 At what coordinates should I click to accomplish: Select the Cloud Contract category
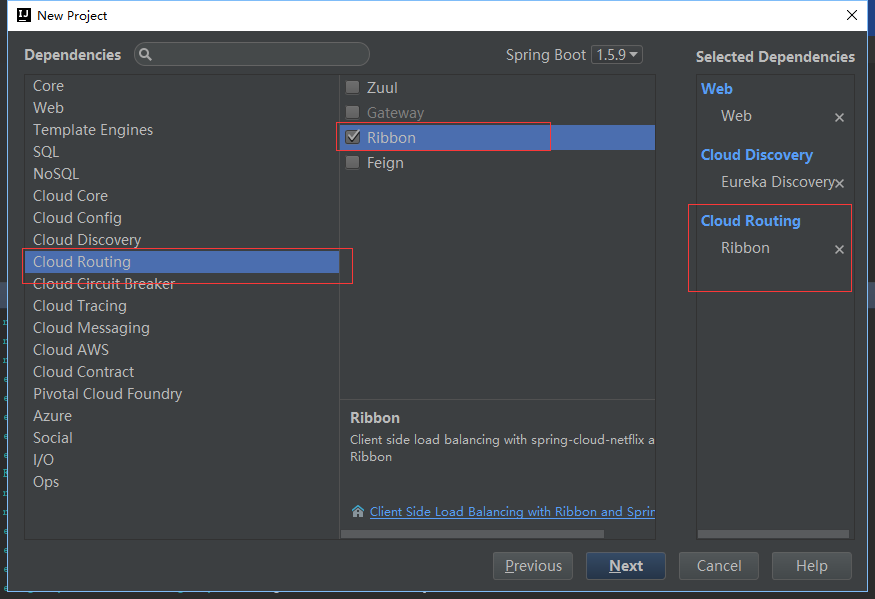coord(182,372)
